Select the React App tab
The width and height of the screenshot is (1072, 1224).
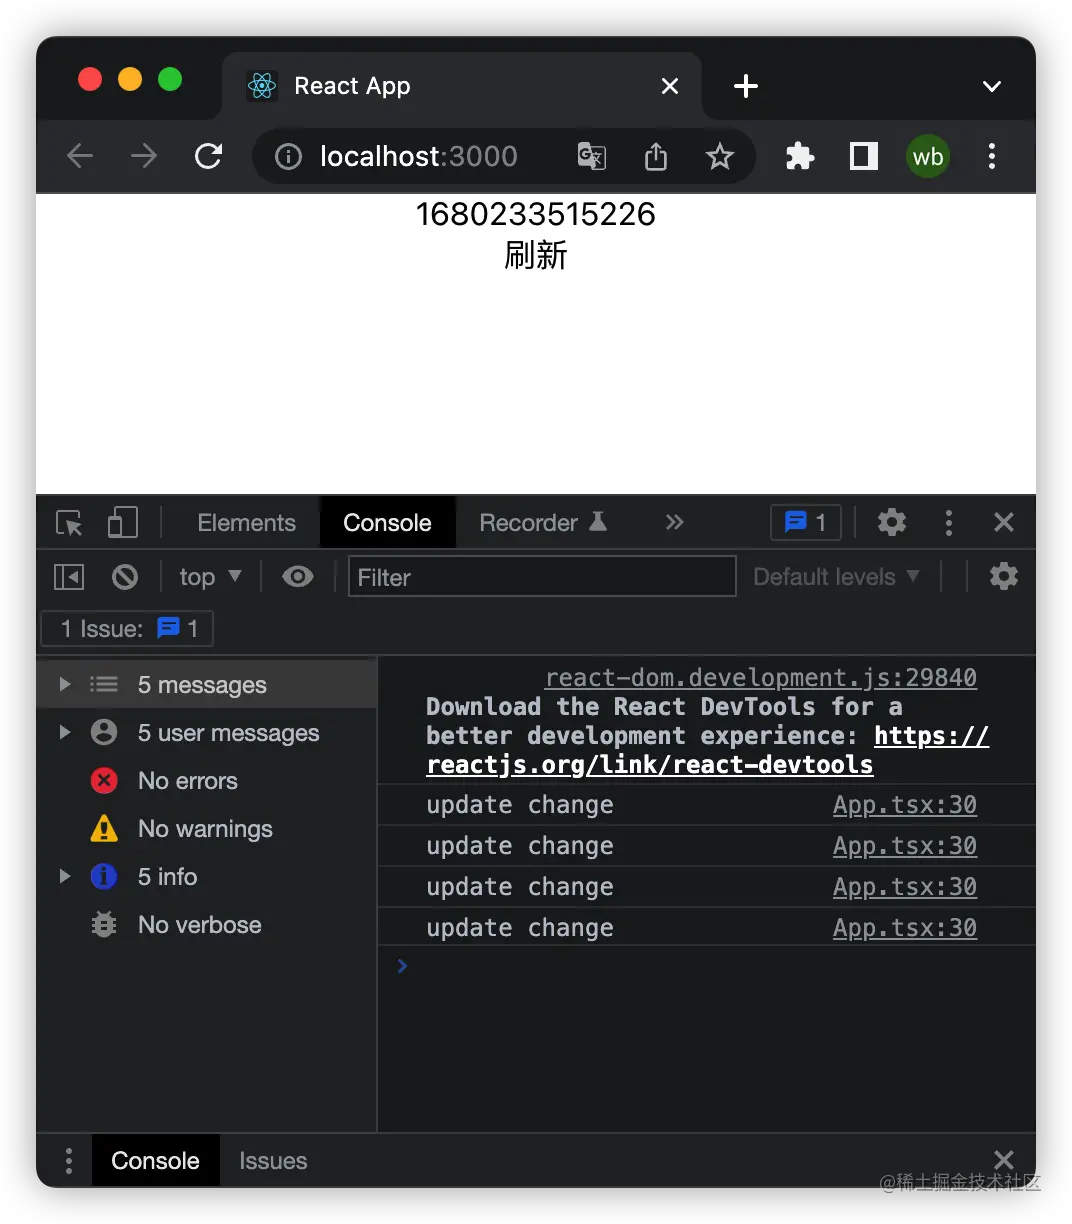(460, 86)
